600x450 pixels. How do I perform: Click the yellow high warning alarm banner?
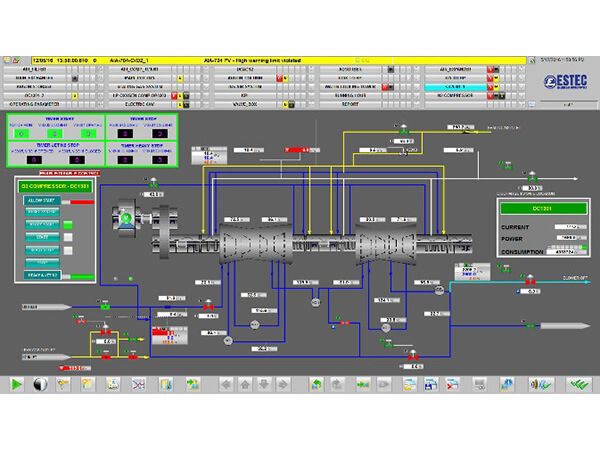point(279,60)
